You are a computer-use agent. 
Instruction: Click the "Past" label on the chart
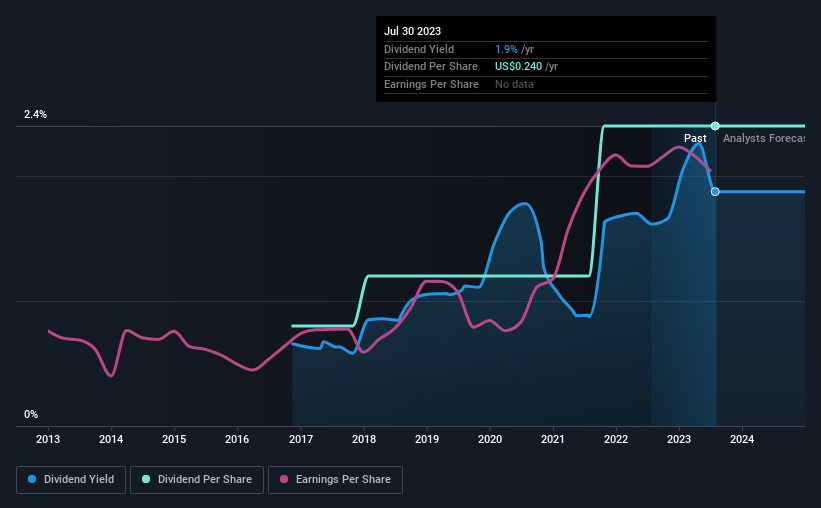coord(695,138)
